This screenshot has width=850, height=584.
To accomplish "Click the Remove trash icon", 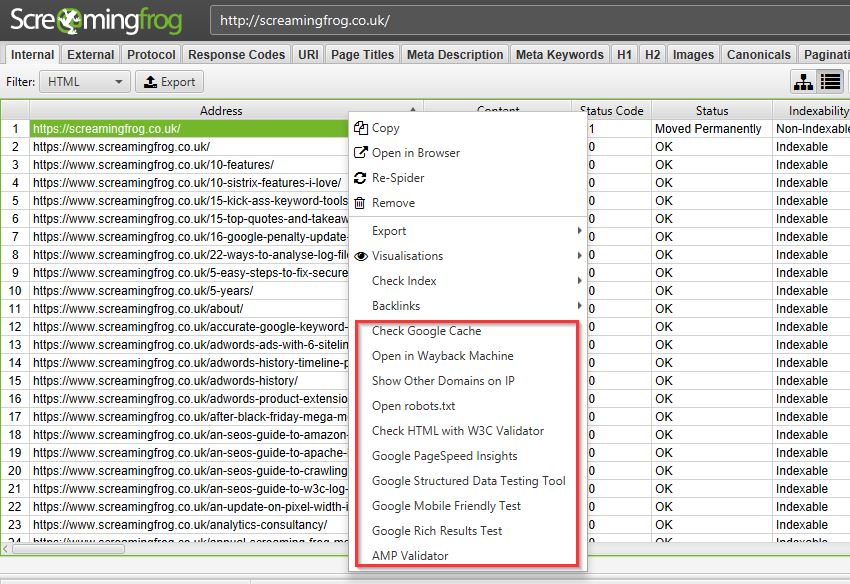I will 360,203.
